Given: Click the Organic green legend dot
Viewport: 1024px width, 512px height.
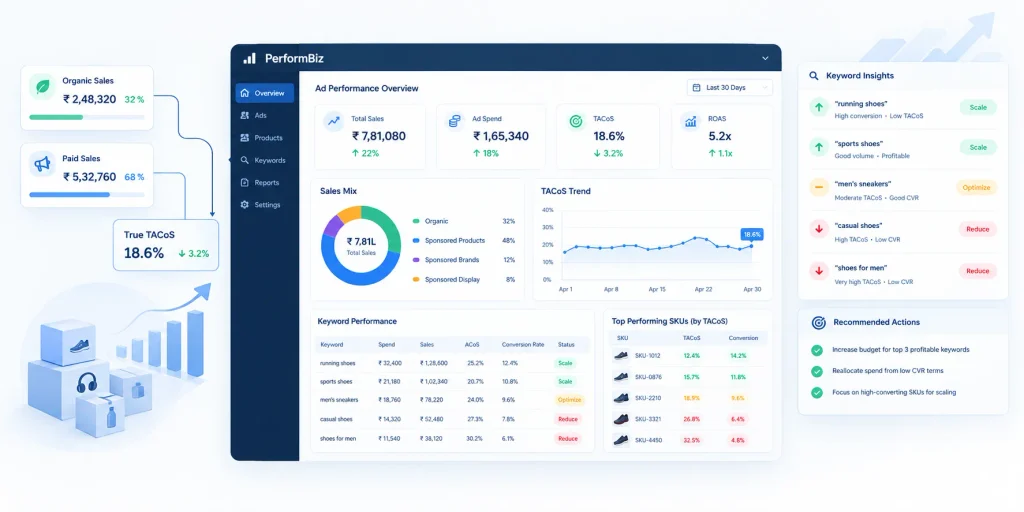Looking at the screenshot, I should (x=416, y=221).
